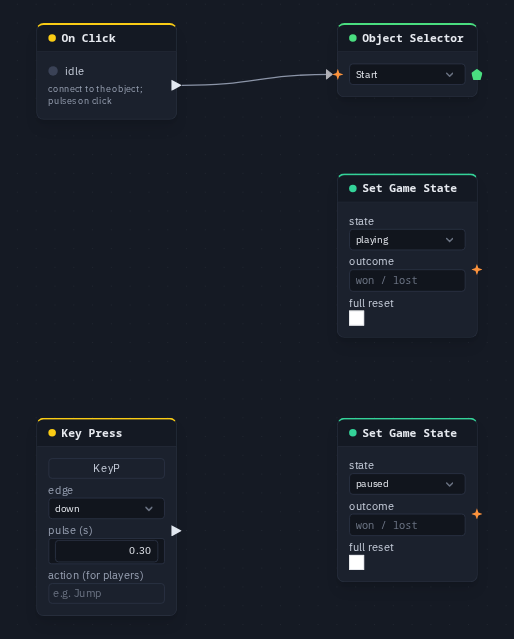Click the green dot on the Object Selector header
Screen dimensions: 514x639
pos(353,38)
